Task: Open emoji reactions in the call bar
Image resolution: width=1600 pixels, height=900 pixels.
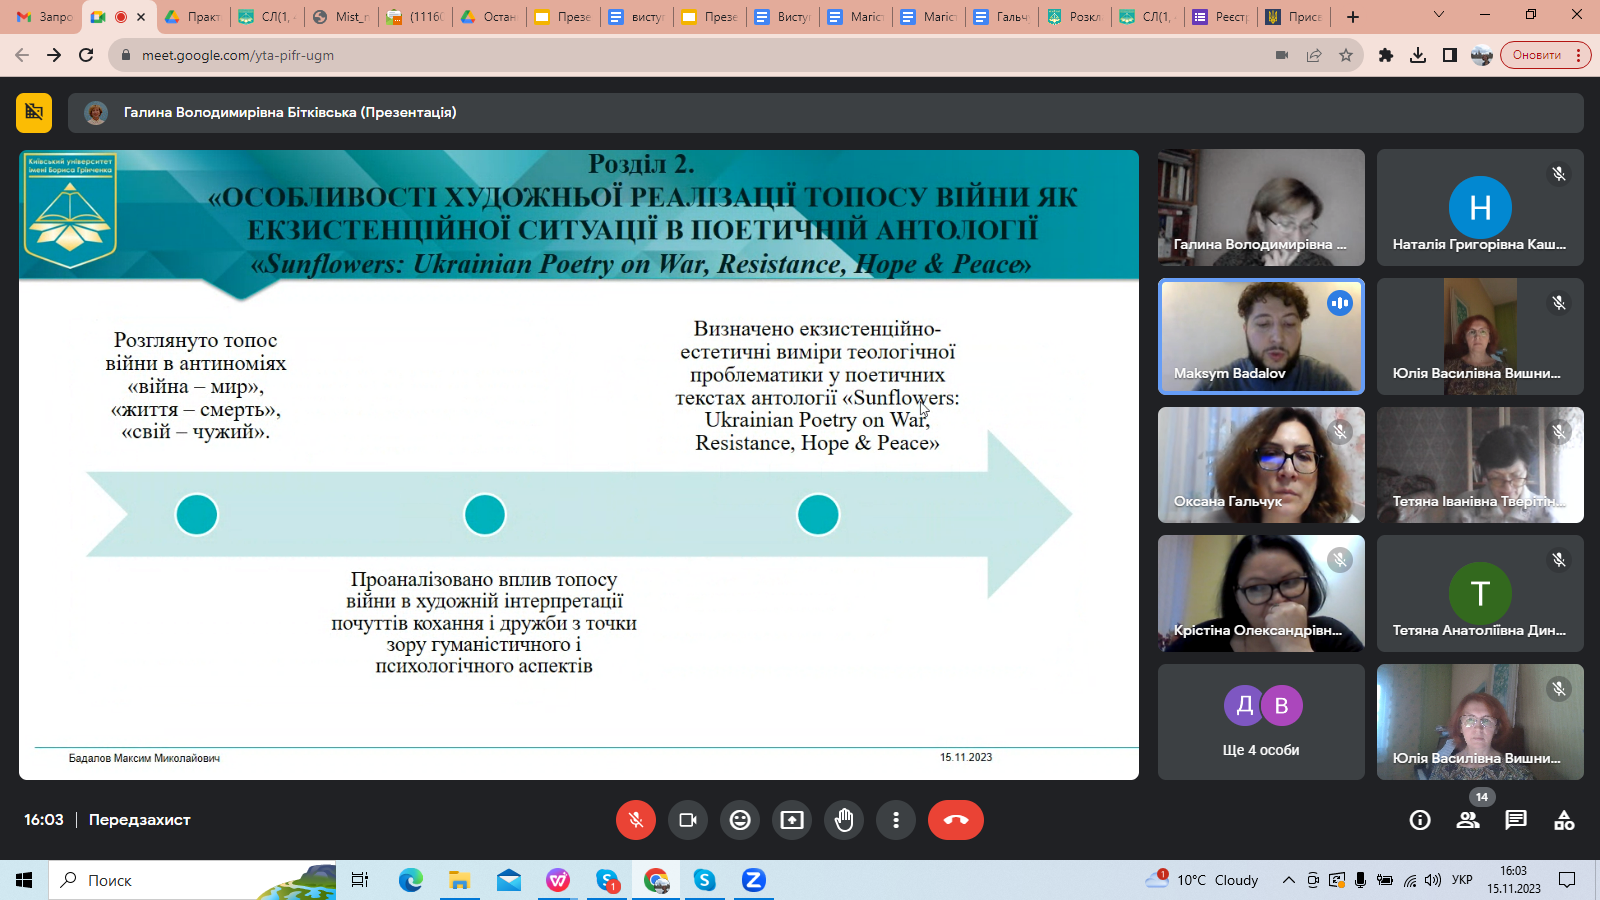Action: (740, 820)
